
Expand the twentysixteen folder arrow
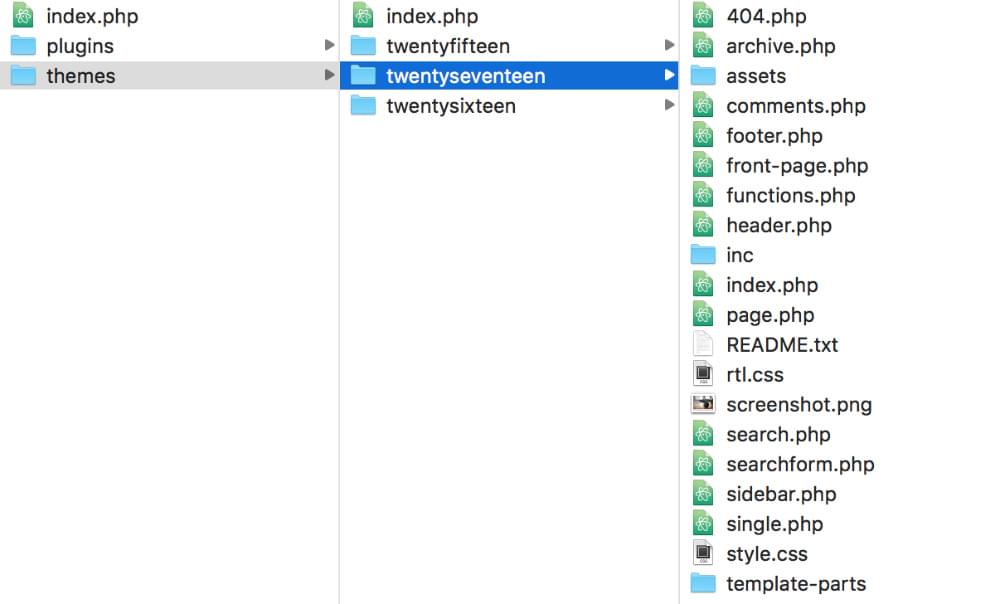pos(669,106)
